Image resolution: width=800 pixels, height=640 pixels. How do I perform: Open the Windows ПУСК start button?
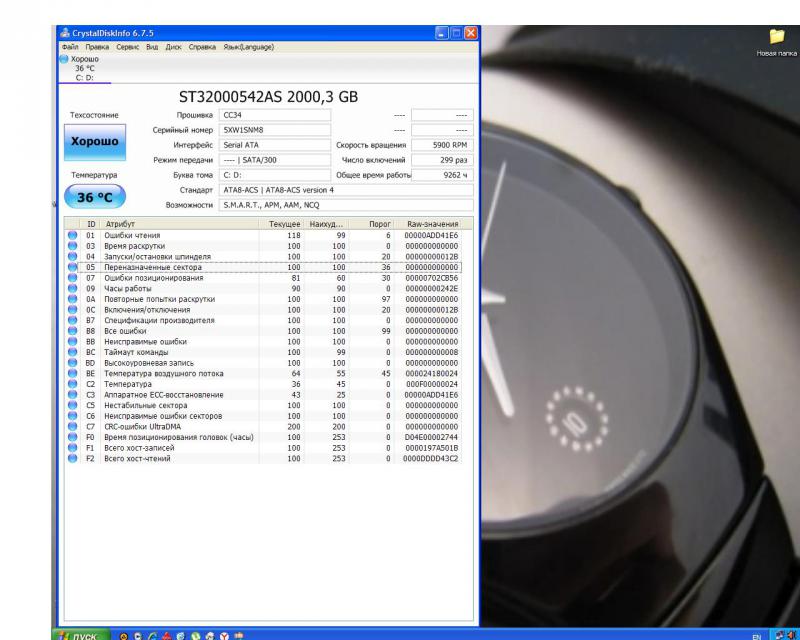coord(82,634)
